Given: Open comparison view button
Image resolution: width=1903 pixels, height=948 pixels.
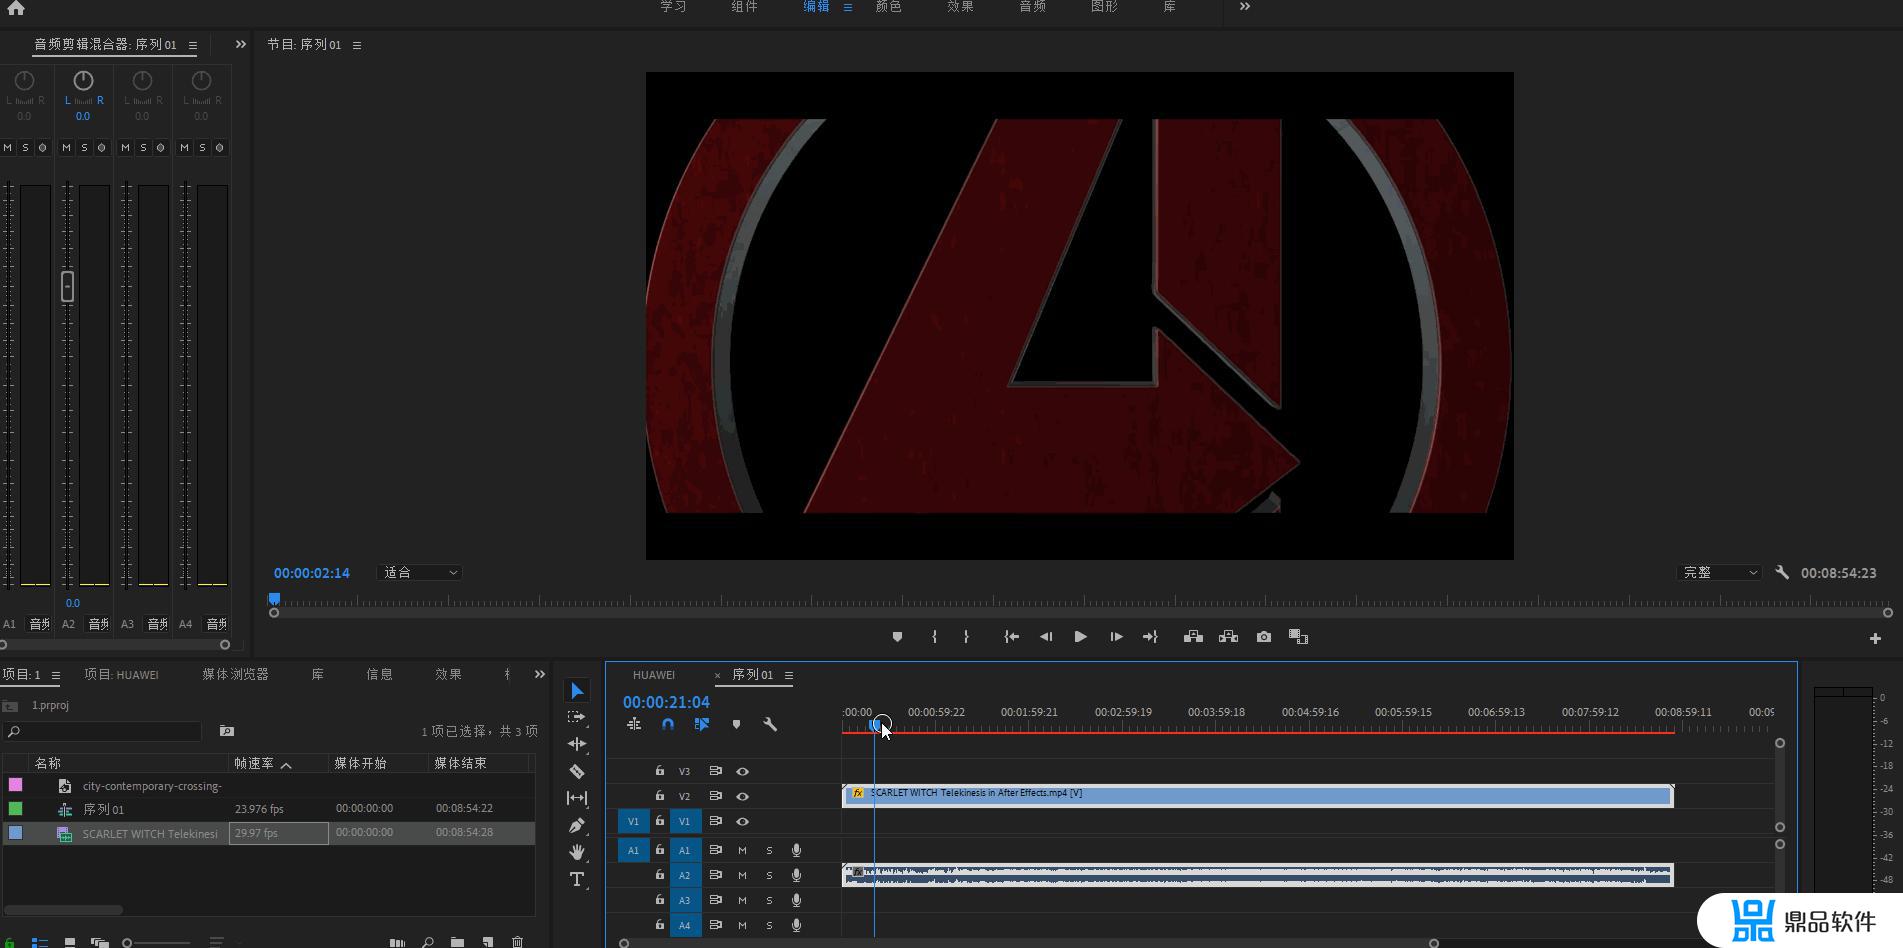Looking at the screenshot, I should click(1298, 637).
